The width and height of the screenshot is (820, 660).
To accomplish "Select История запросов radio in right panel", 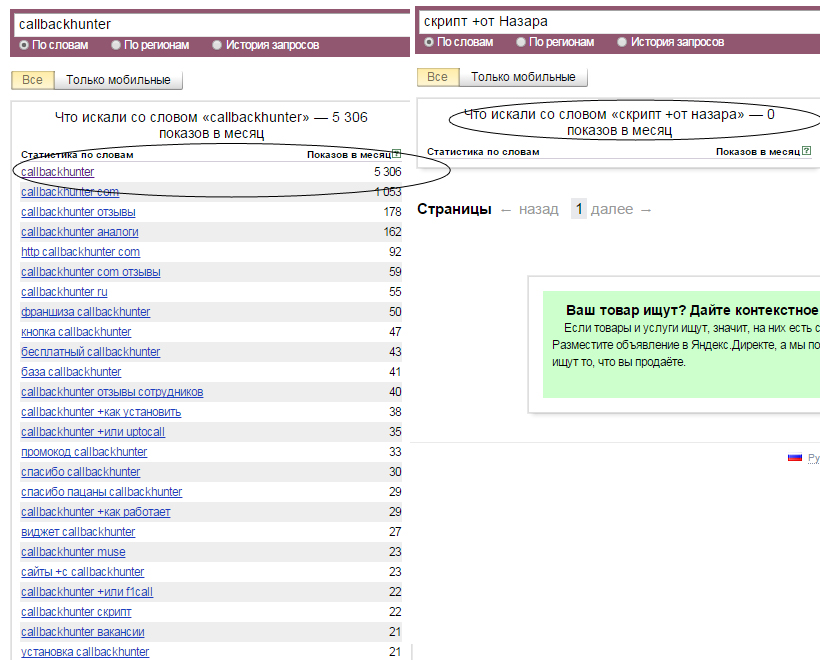I will click(622, 42).
